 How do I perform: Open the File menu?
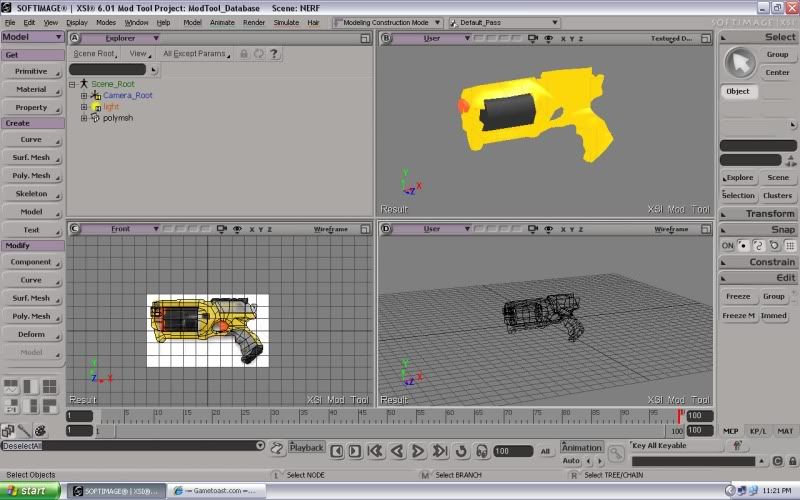(10, 22)
